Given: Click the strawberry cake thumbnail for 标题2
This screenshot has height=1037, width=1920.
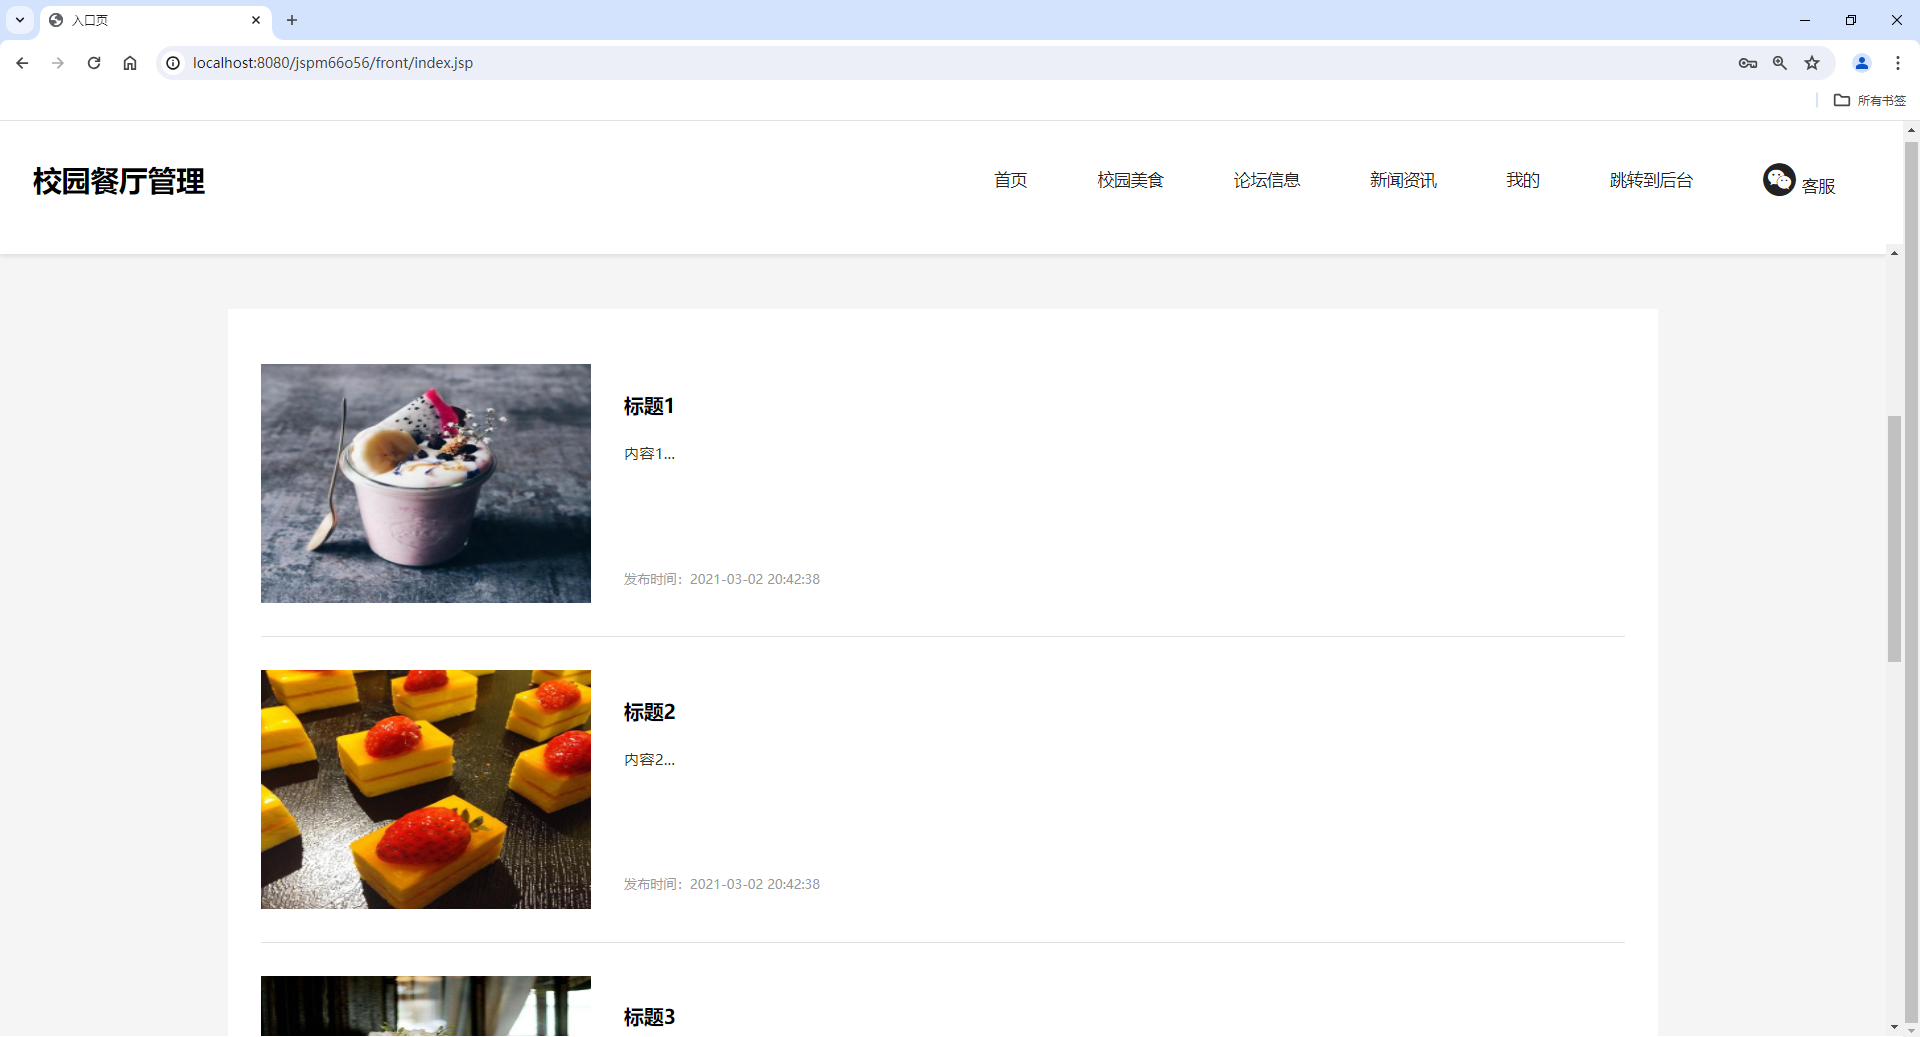Looking at the screenshot, I should (x=425, y=789).
